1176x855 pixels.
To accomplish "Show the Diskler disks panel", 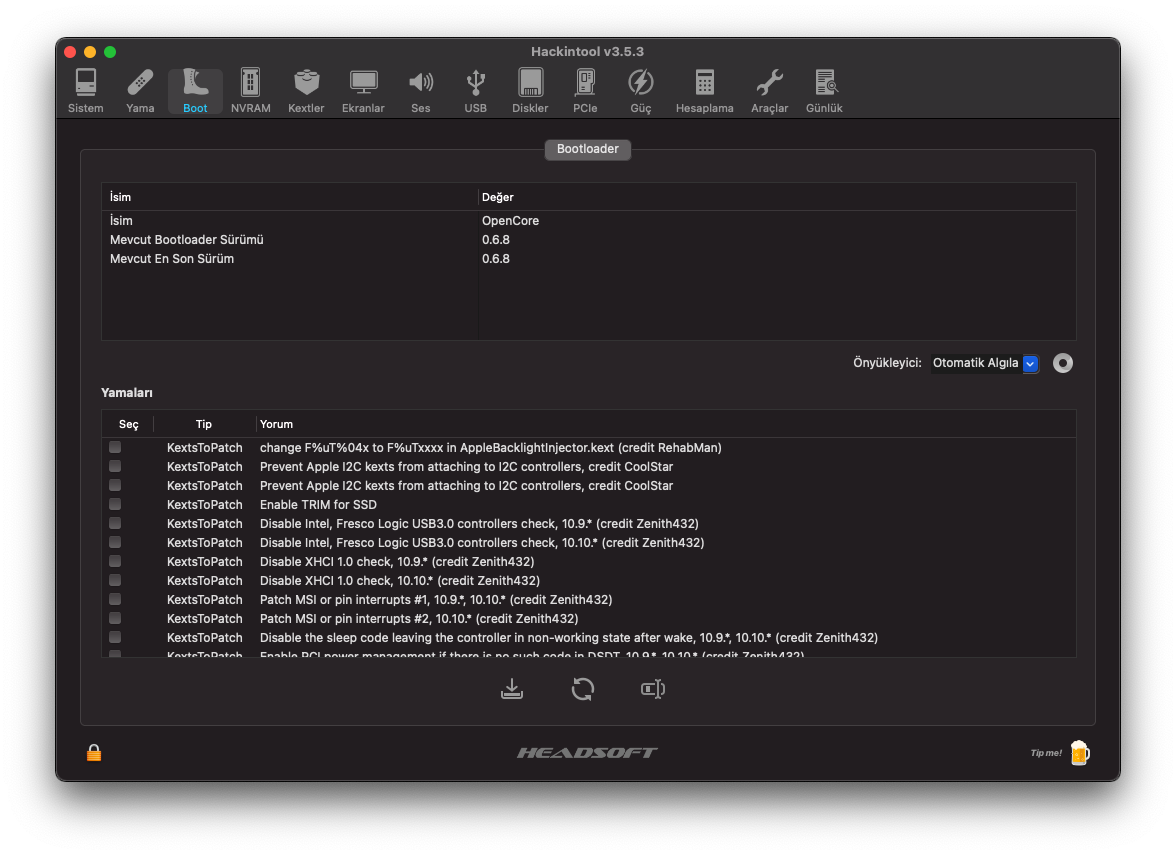I will click(x=530, y=90).
